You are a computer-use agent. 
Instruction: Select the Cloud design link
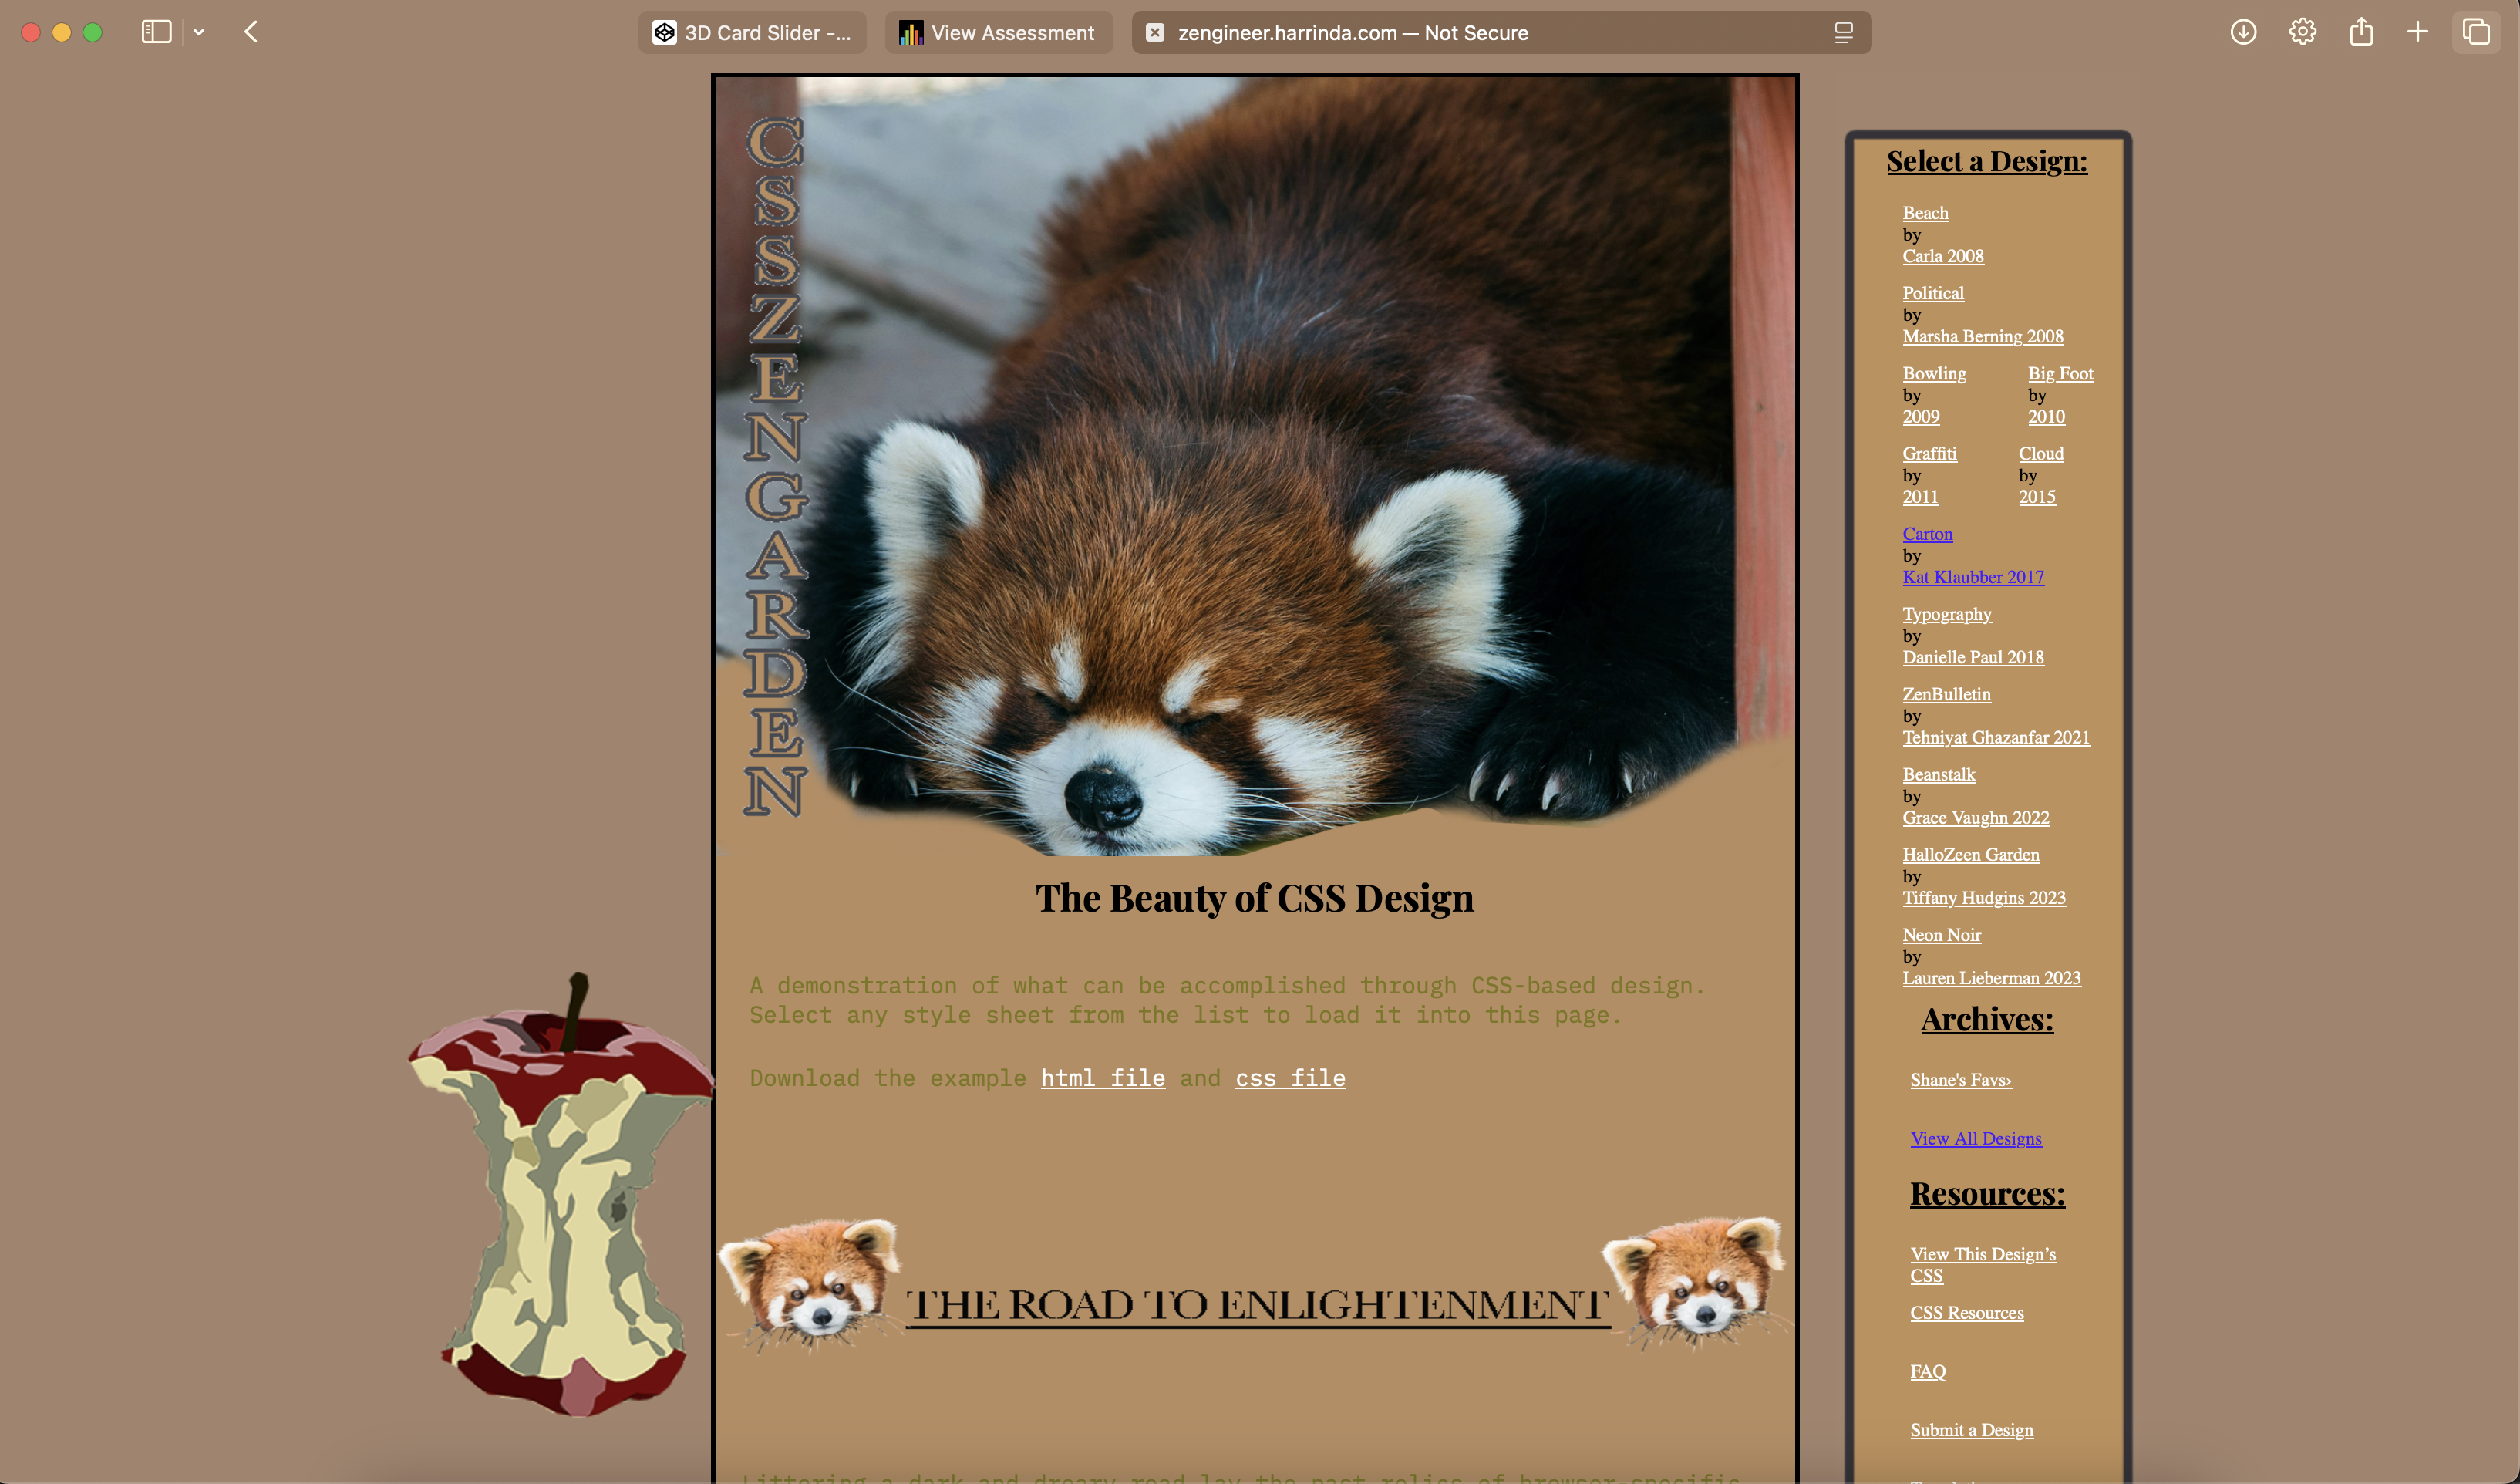point(2041,453)
